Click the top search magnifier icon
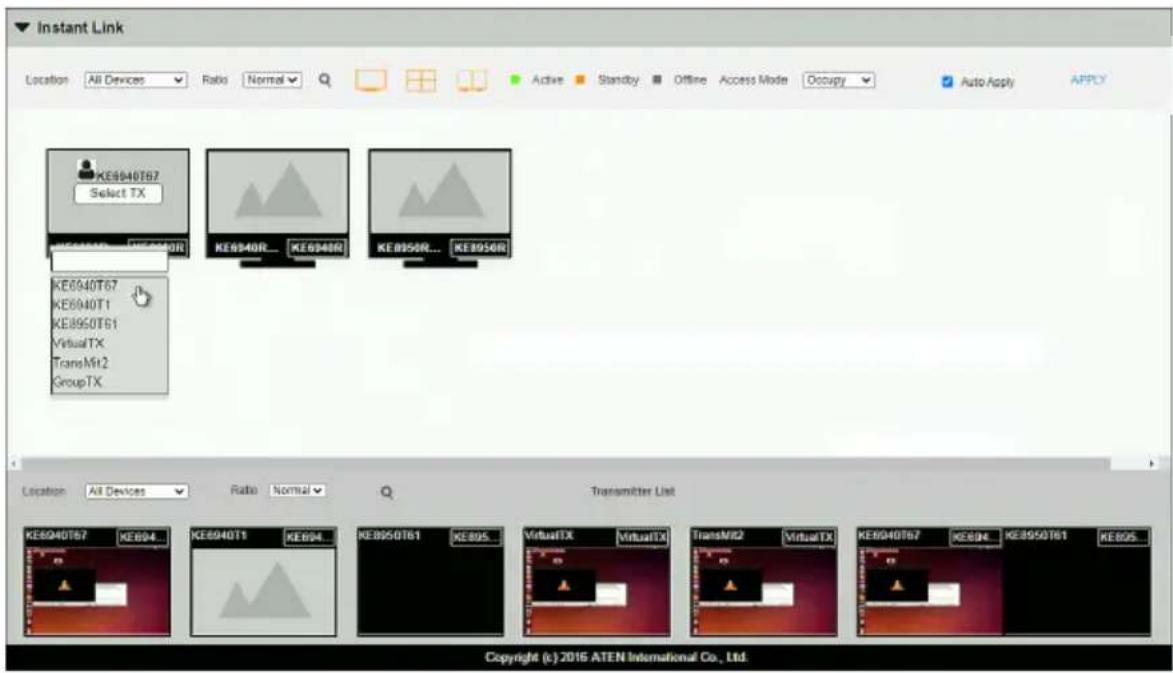1173x673 pixels. point(325,79)
